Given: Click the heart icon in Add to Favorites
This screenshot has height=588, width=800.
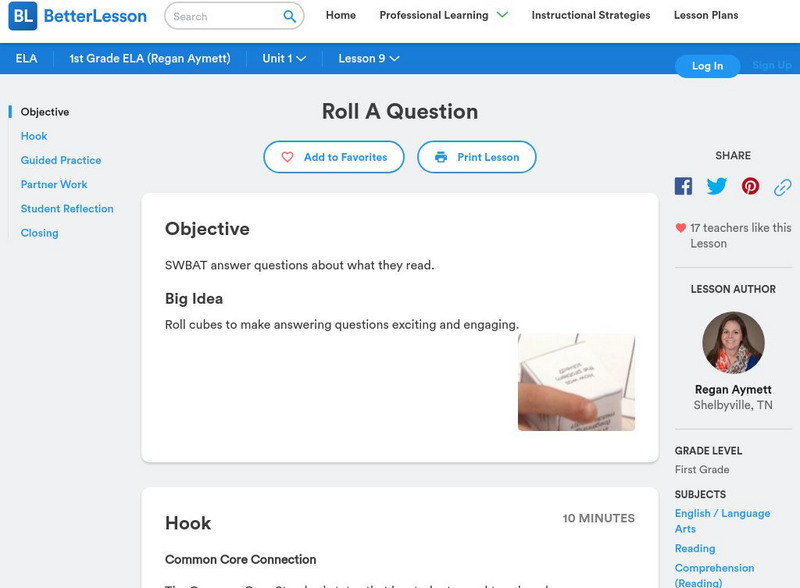Looking at the screenshot, I should tap(288, 157).
